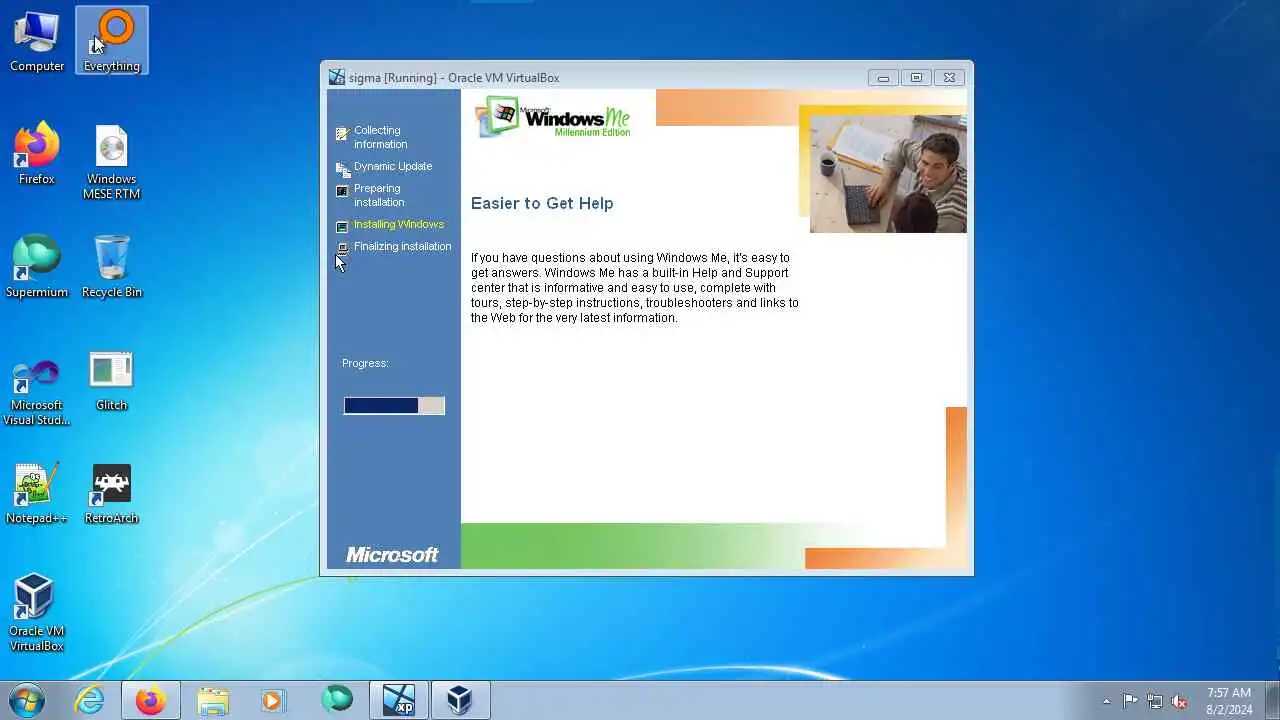Open the Windows Start menu
This screenshot has height=720, width=1280.
27,700
